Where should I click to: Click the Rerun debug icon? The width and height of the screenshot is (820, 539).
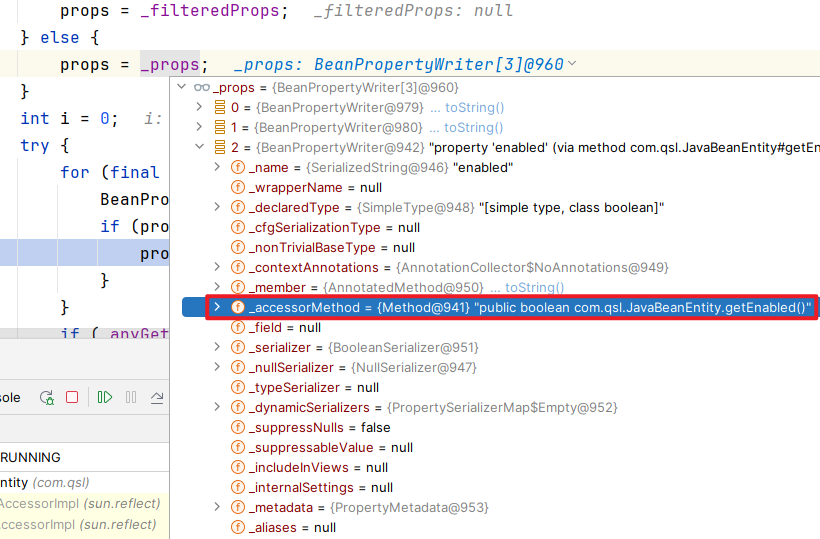click(46, 397)
